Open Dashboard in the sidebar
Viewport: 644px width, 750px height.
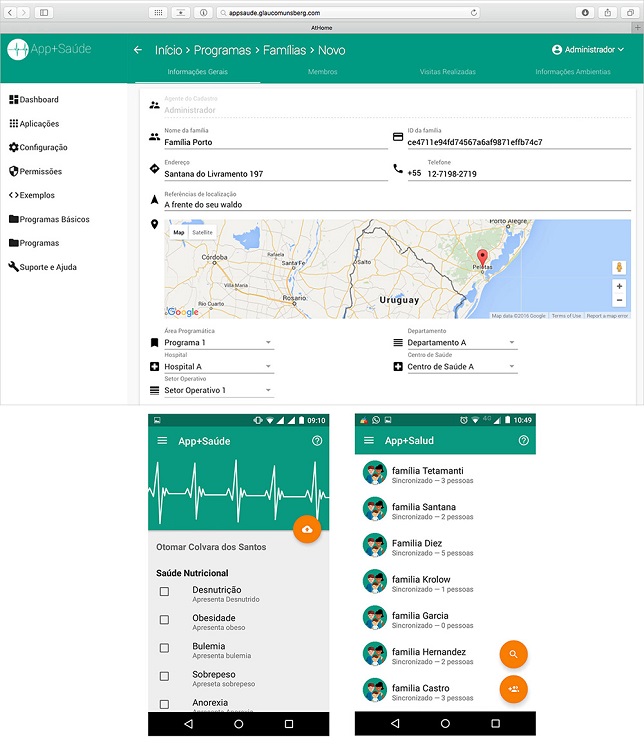click(34, 99)
